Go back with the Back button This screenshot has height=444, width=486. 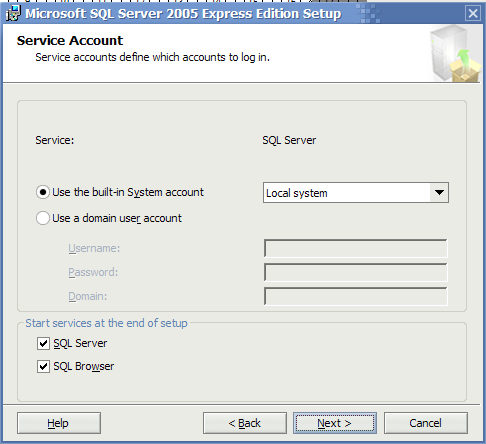pos(245,423)
